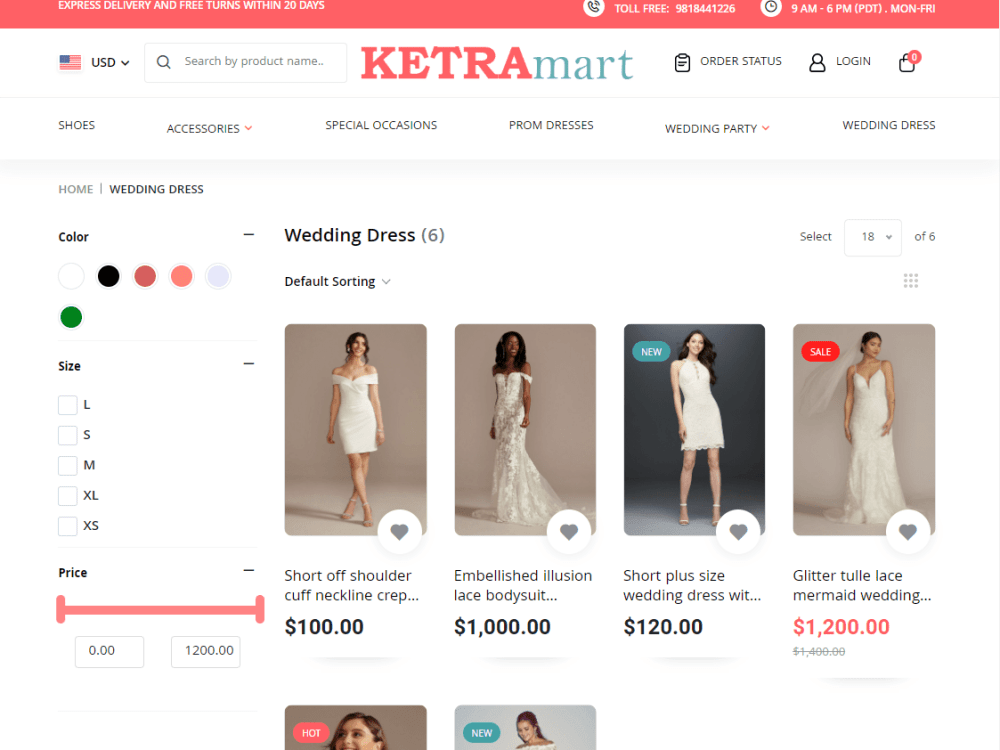
Task: Click the US flag icon in the header
Action: (x=69, y=61)
